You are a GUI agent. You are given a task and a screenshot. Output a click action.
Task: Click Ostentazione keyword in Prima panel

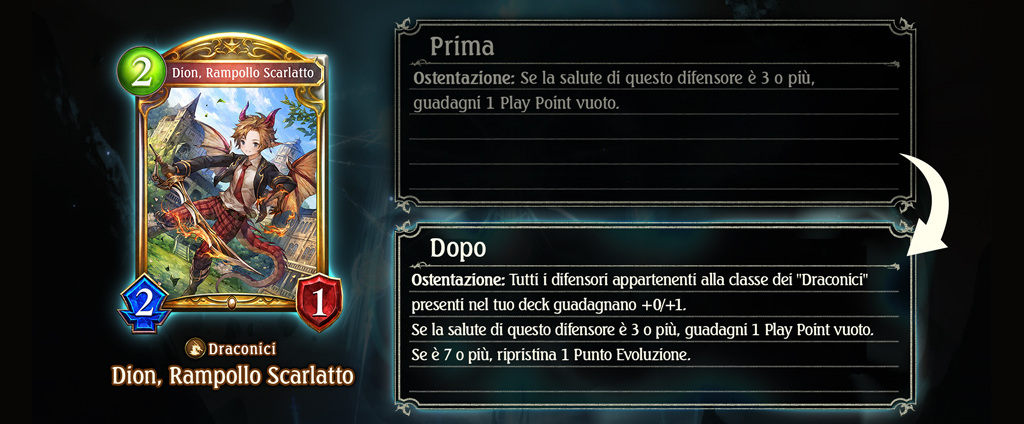point(464,80)
